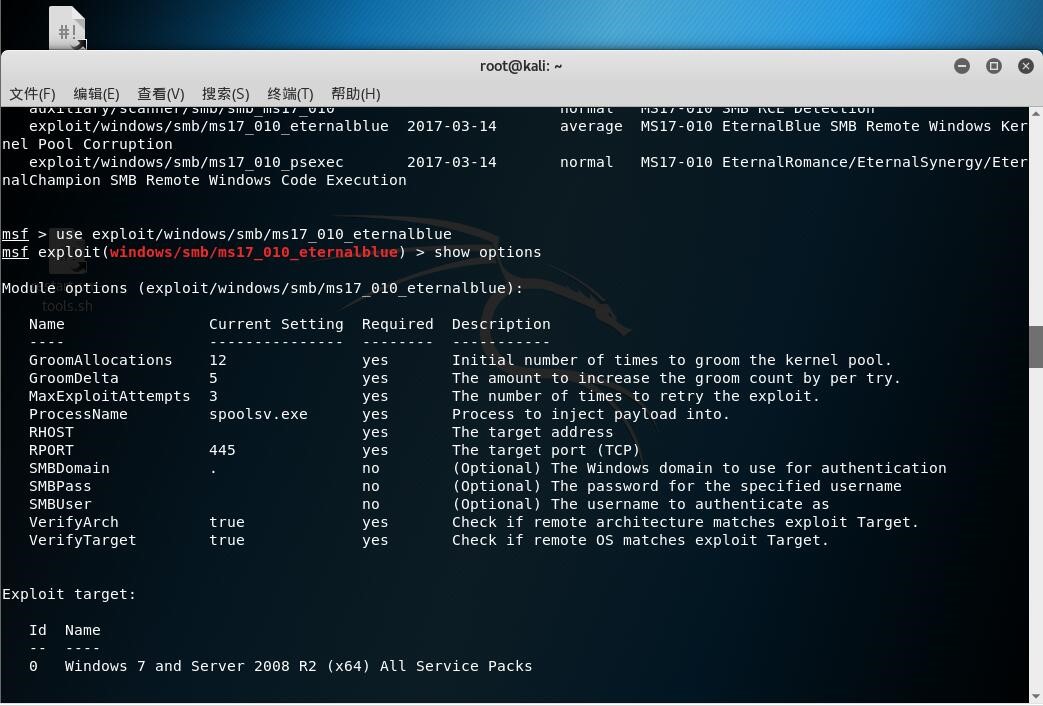
Task: Click the 445 port value
Action: 222,450
